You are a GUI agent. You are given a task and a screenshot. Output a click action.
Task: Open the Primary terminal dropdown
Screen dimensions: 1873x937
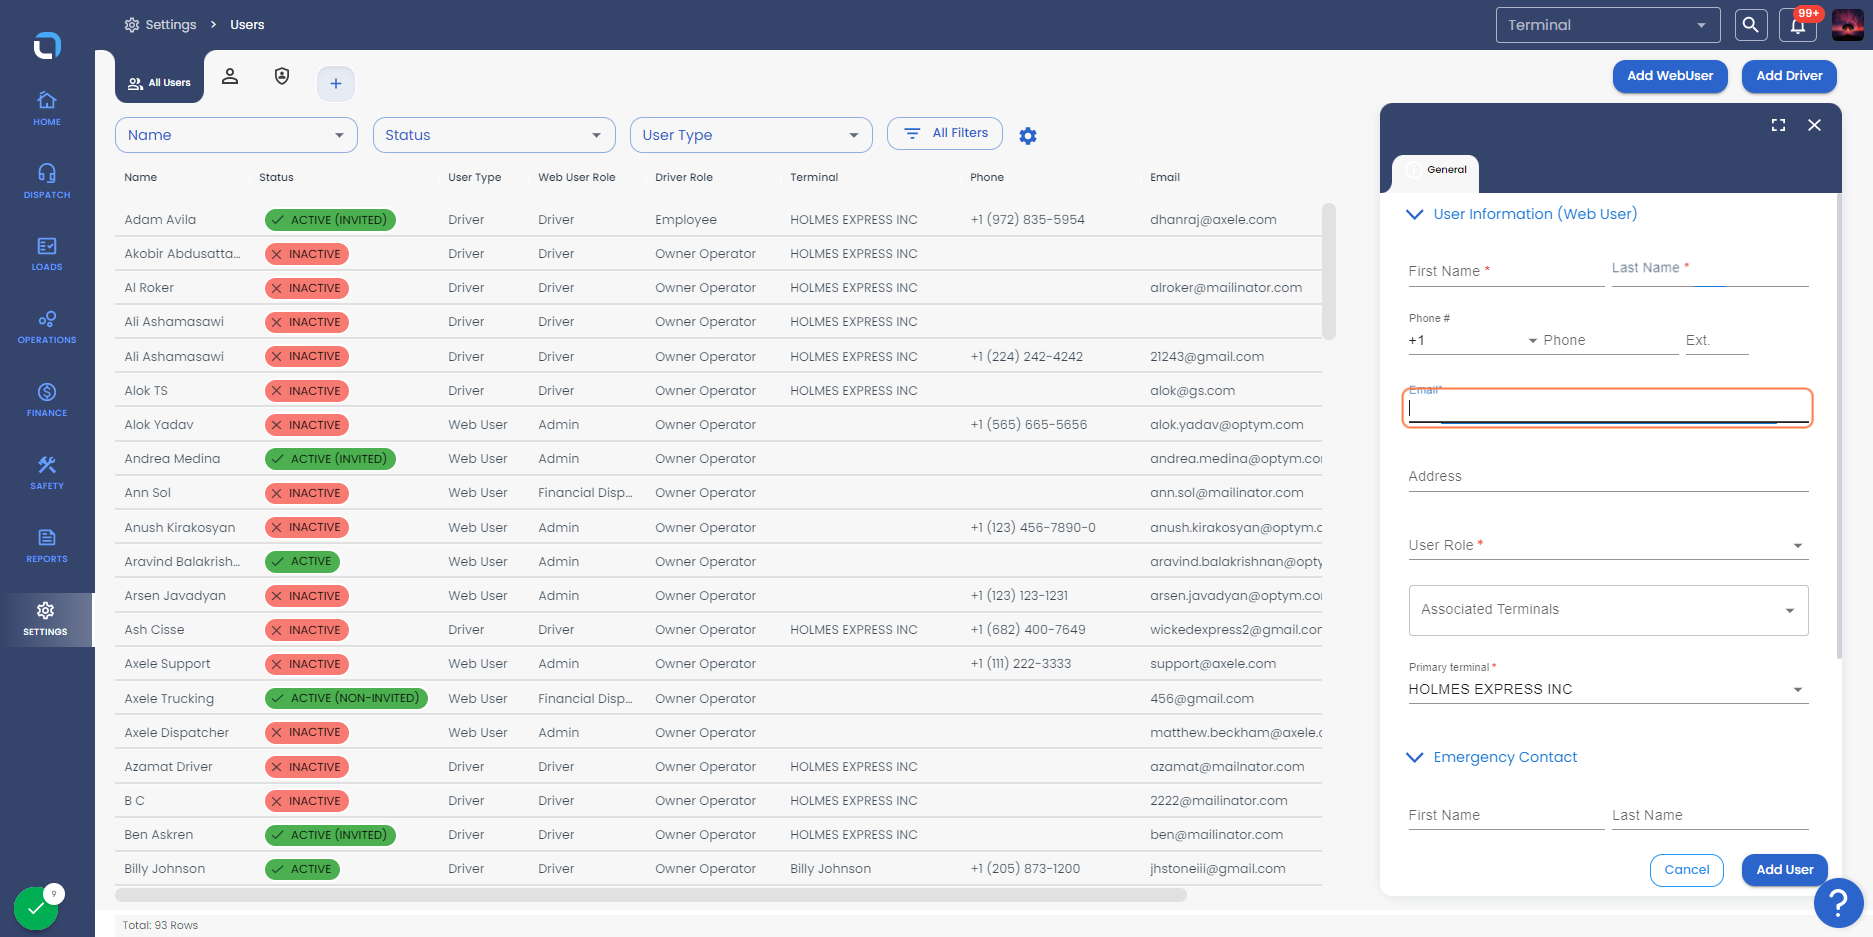[1608, 689]
